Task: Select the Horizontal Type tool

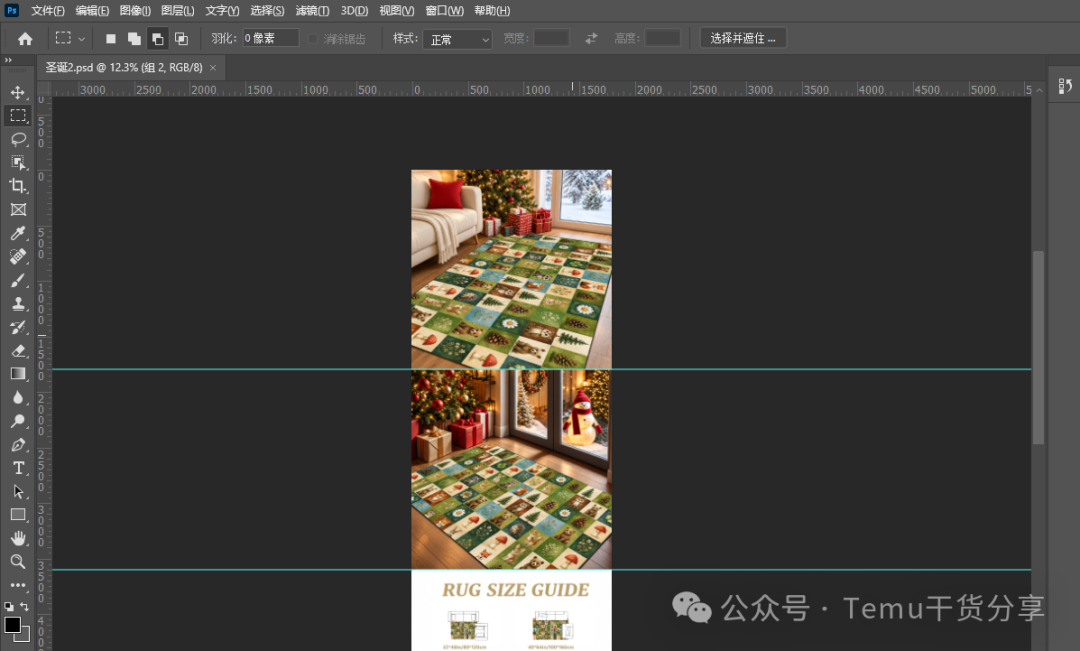Action: [x=18, y=468]
